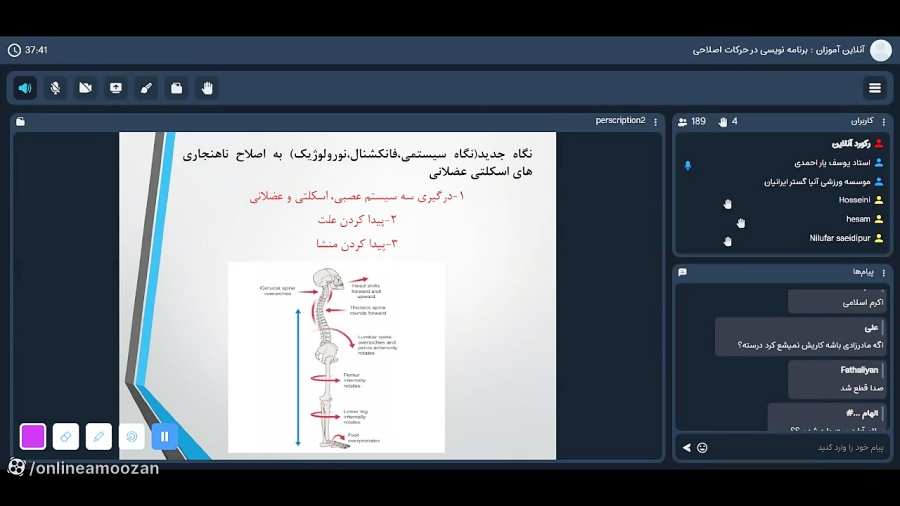Click the class title آنلاین آموزان at top
This screenshot has width=900, height=506.
(778, 50)
